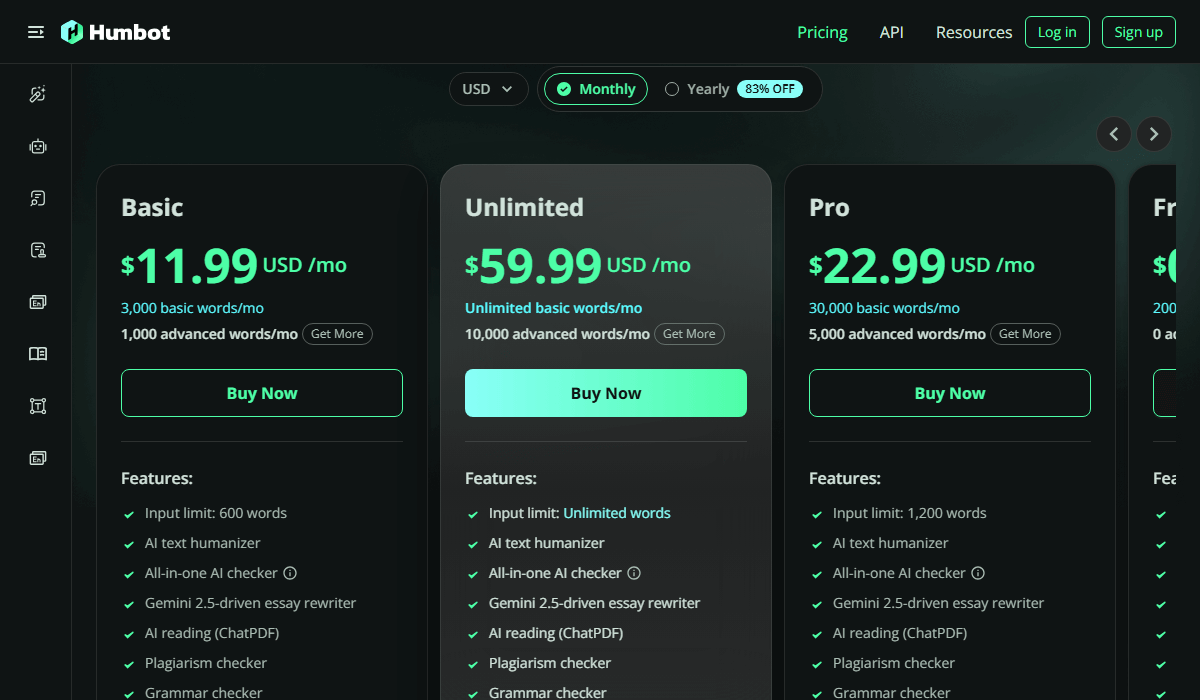Viewport: 1200px width, 700px height.
Task: Open the bottom 'En' sidebar icon
Action: pos(38,458)
